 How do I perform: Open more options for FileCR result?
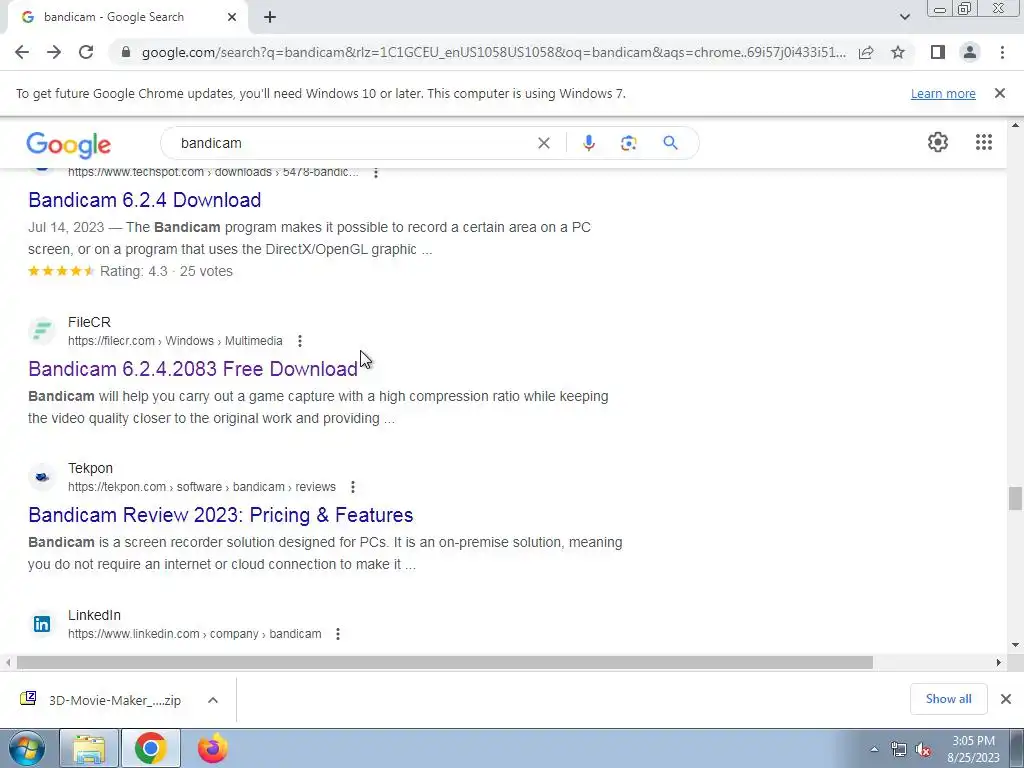pyautogui.click(x=300, y=341)
